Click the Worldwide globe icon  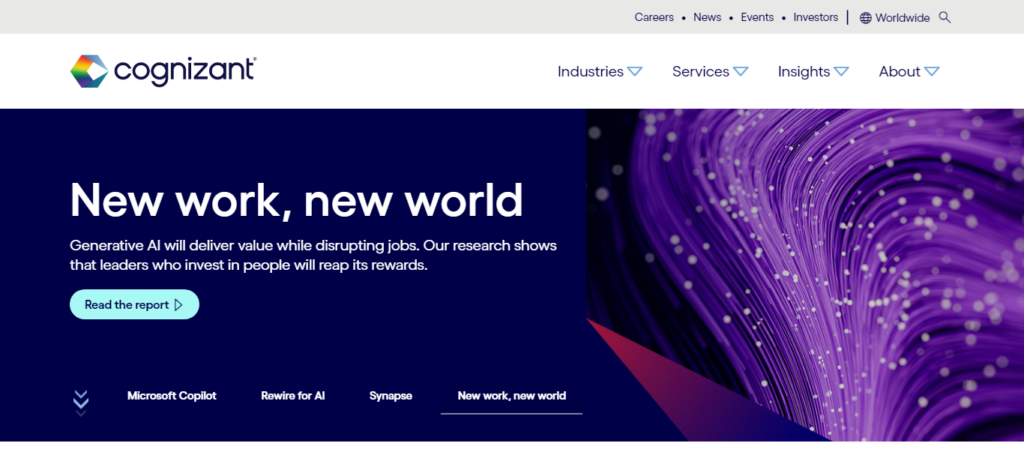(866, 18)
